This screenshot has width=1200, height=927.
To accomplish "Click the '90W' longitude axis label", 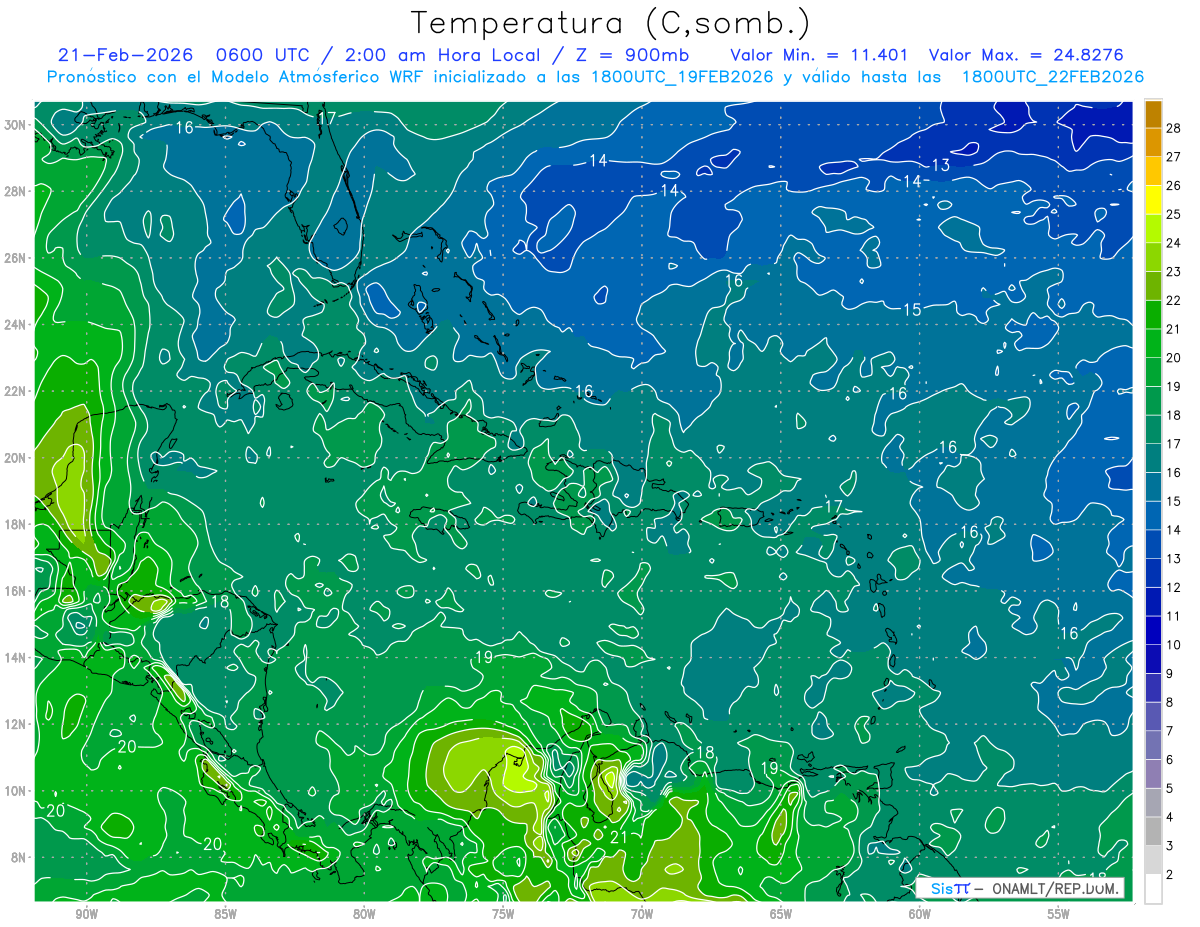I will coord(86,914).
